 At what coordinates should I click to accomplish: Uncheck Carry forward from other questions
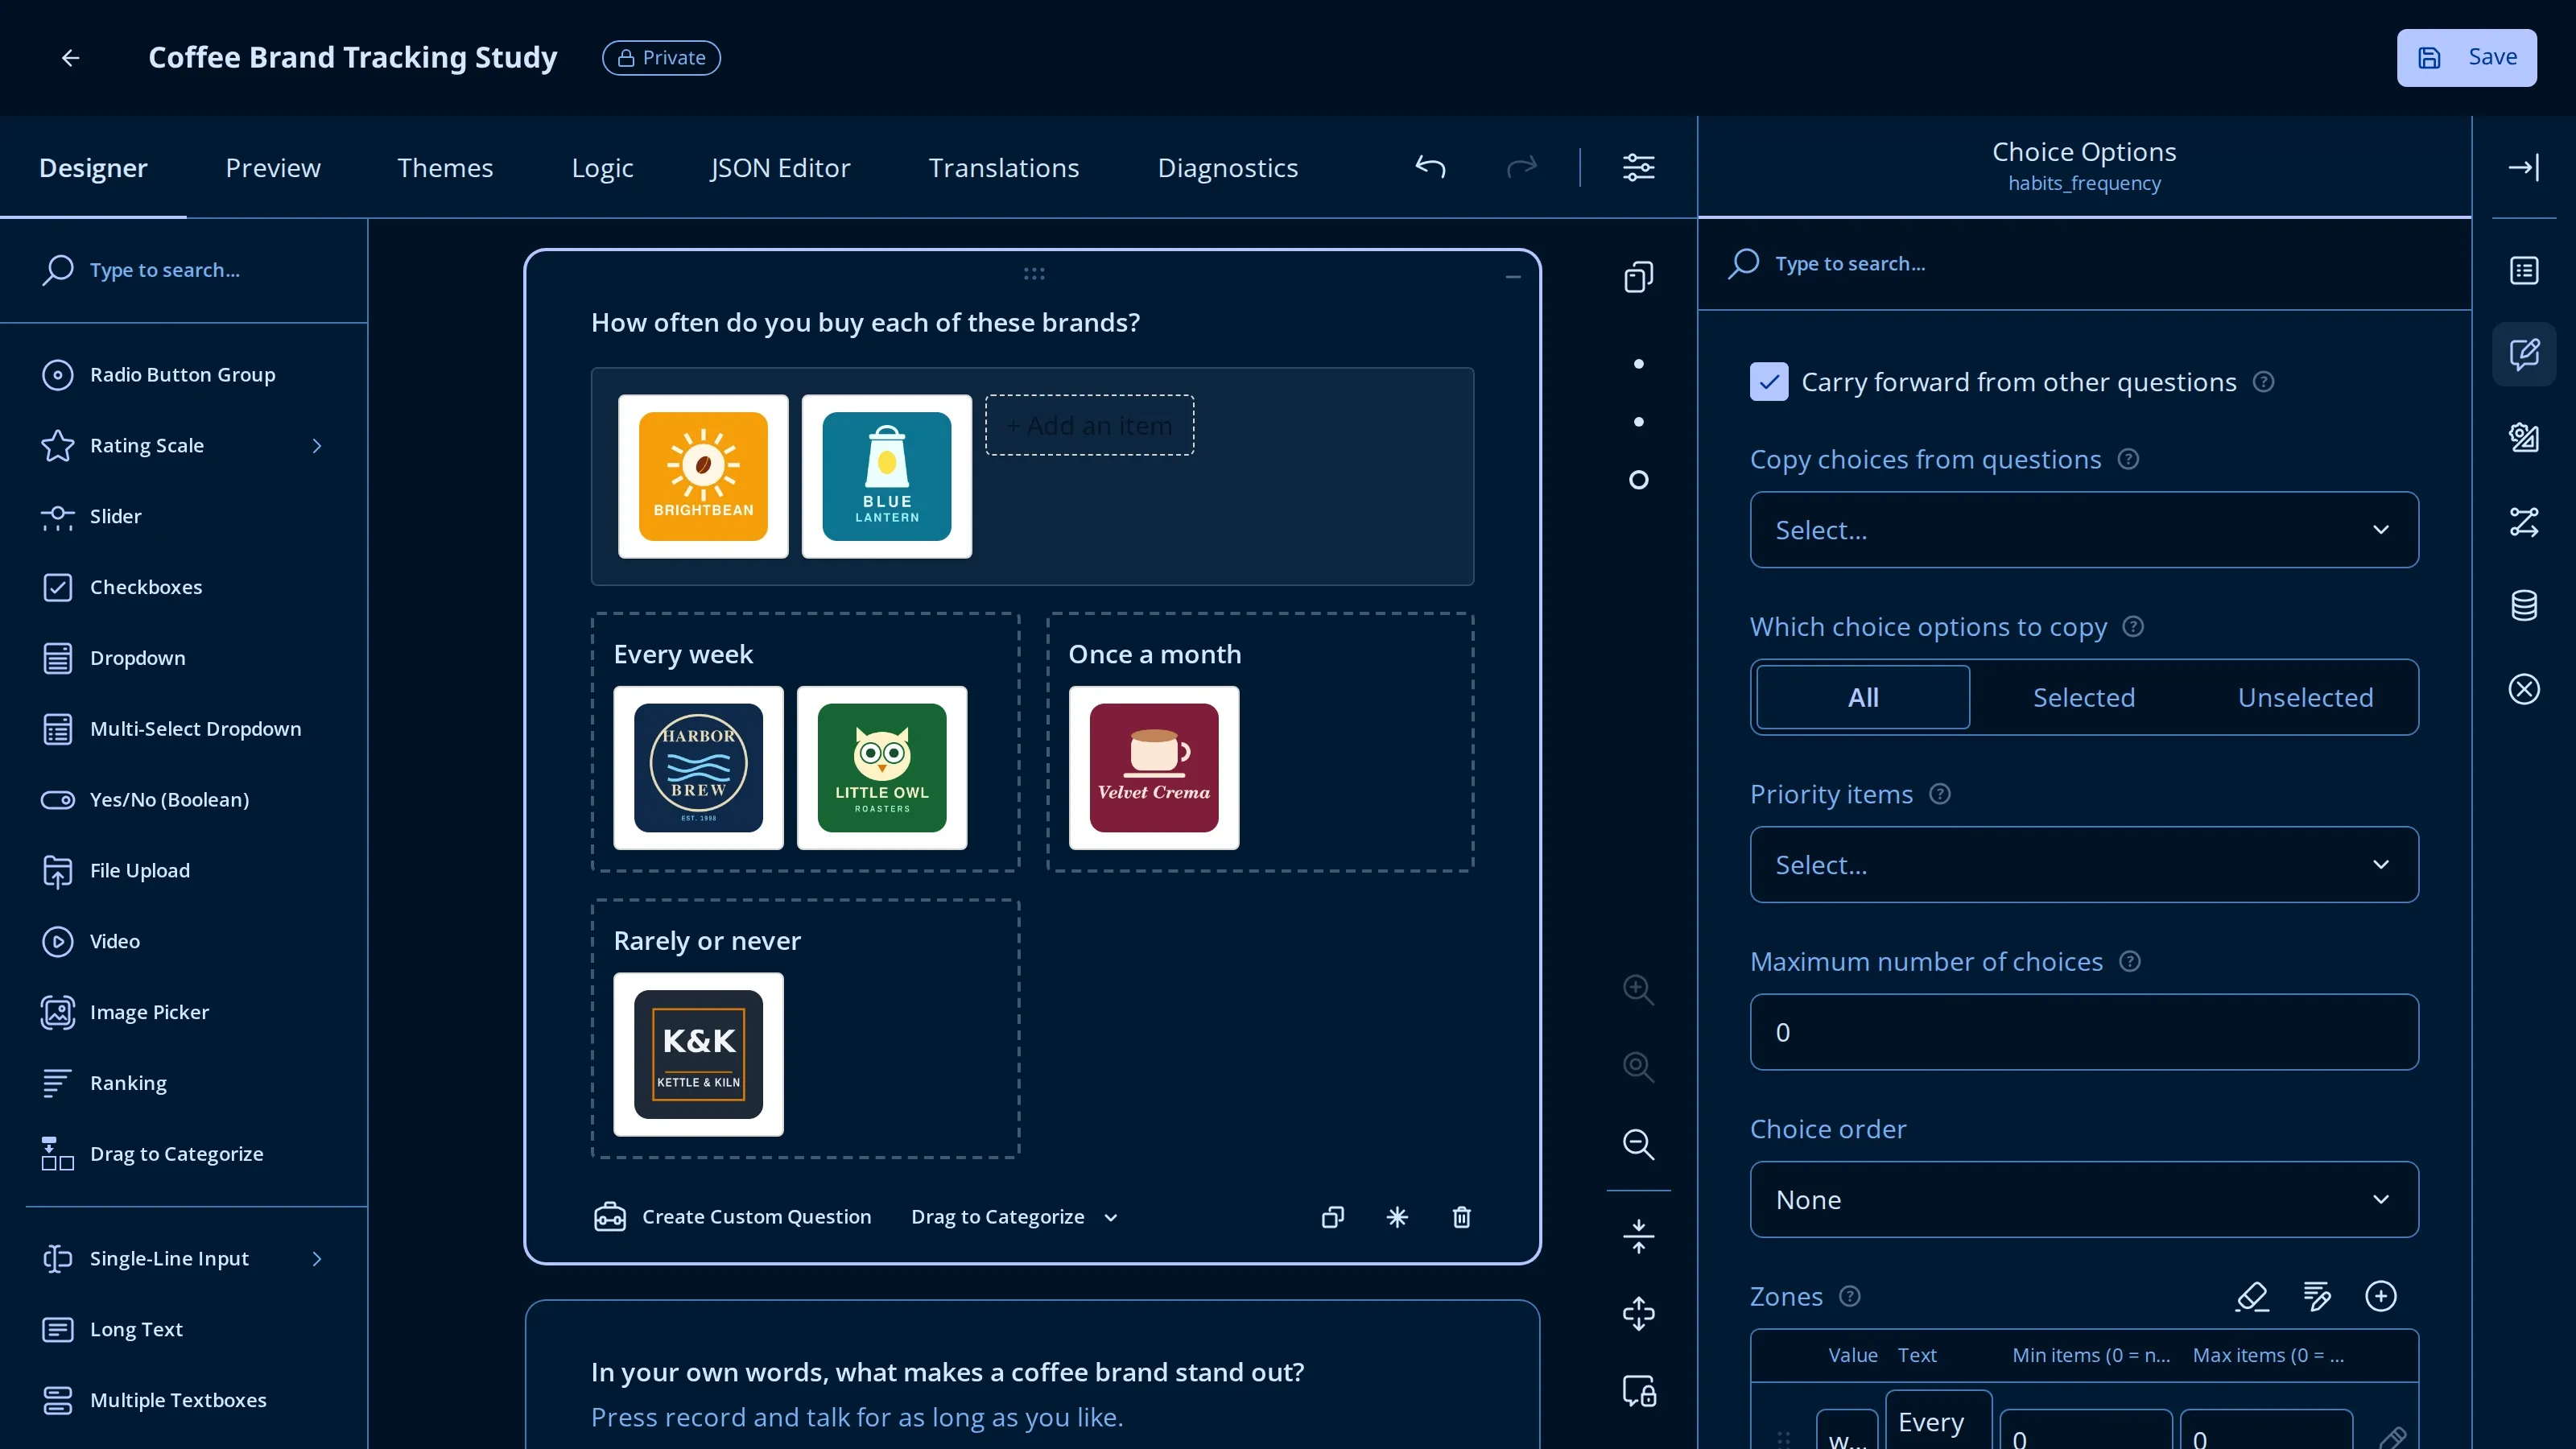(x=1768, y=382)
